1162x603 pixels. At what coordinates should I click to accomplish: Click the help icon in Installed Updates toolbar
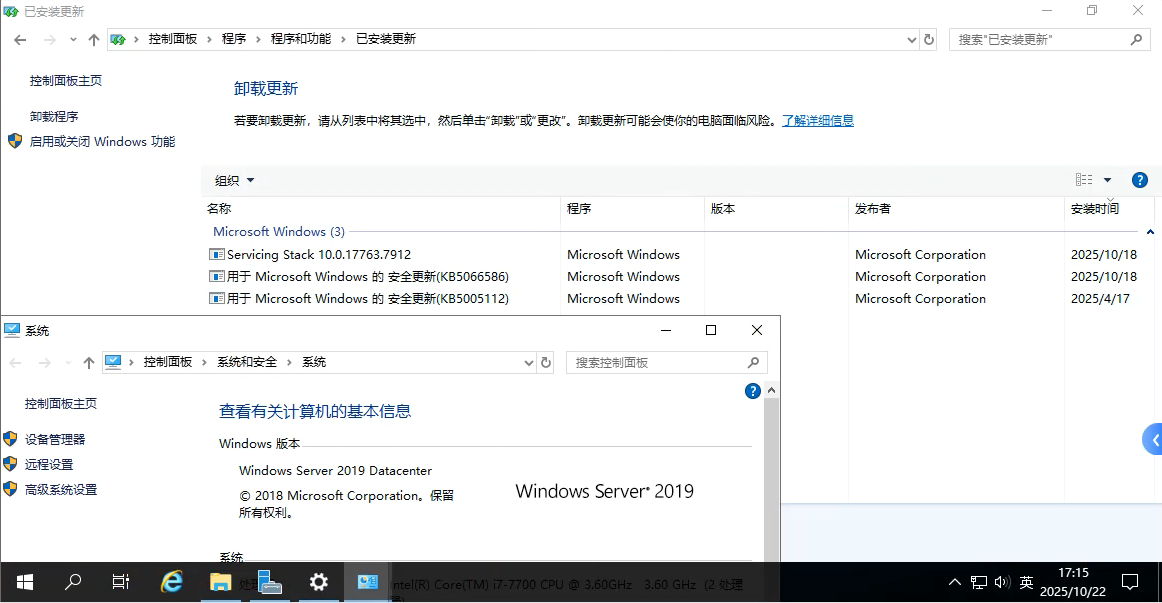pos(1139,180)
